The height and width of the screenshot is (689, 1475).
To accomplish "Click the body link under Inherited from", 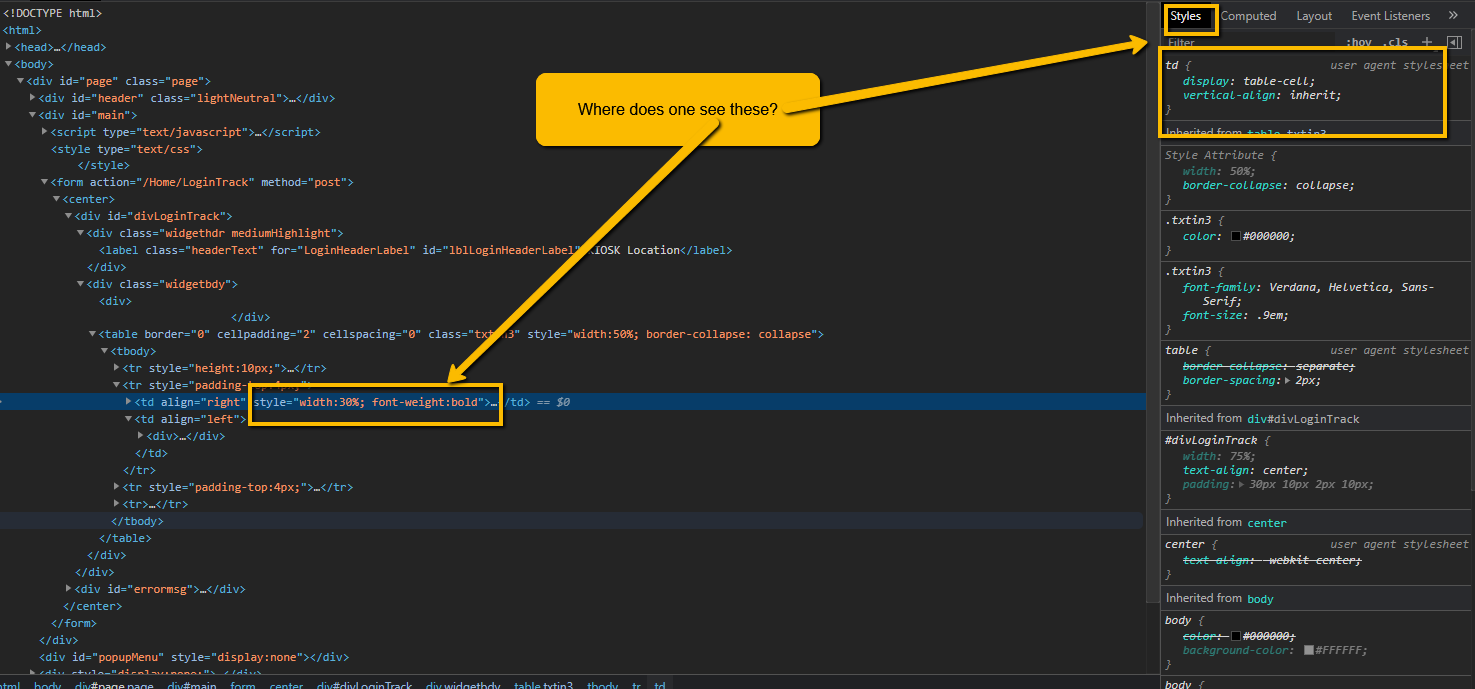I will coord(1260,598).
